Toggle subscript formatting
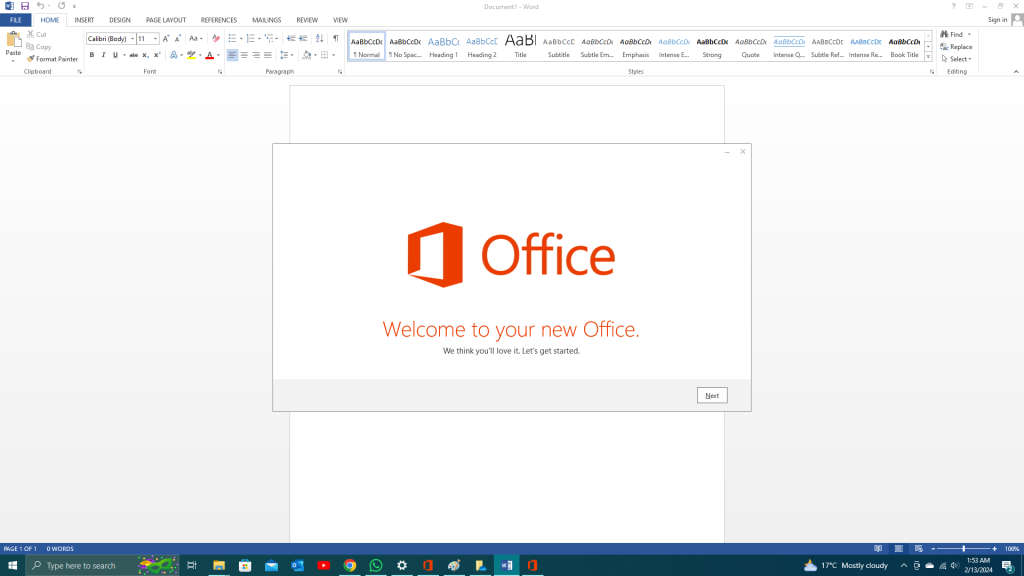This screenshot has width=1024, height=576. pyautogui.click(x=143, y=54)
